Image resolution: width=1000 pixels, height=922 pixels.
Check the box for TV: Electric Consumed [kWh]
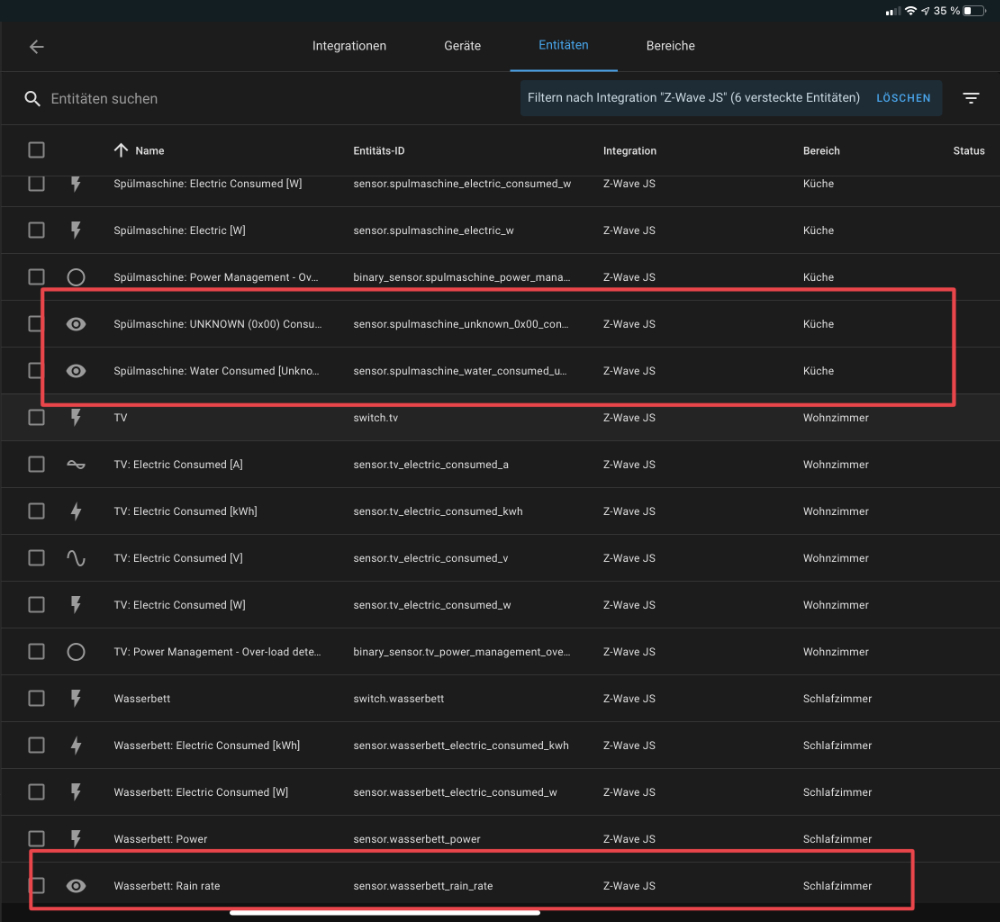[36, 511]
